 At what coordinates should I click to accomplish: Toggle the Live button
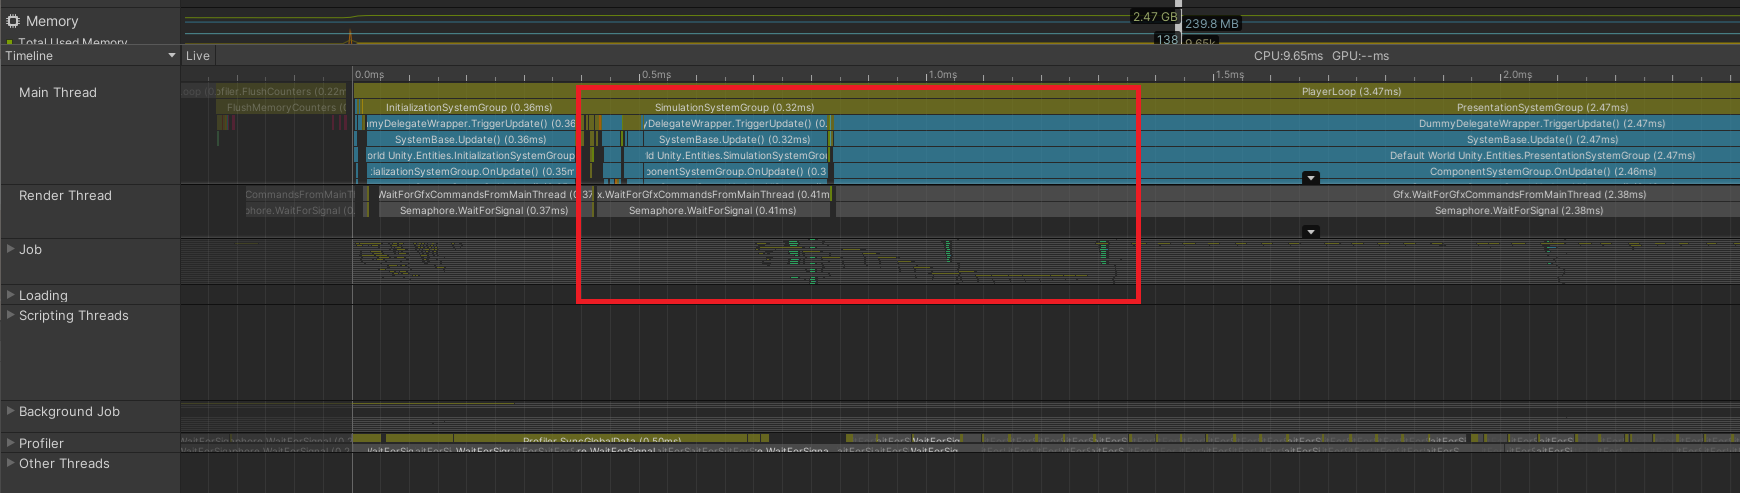198,56
